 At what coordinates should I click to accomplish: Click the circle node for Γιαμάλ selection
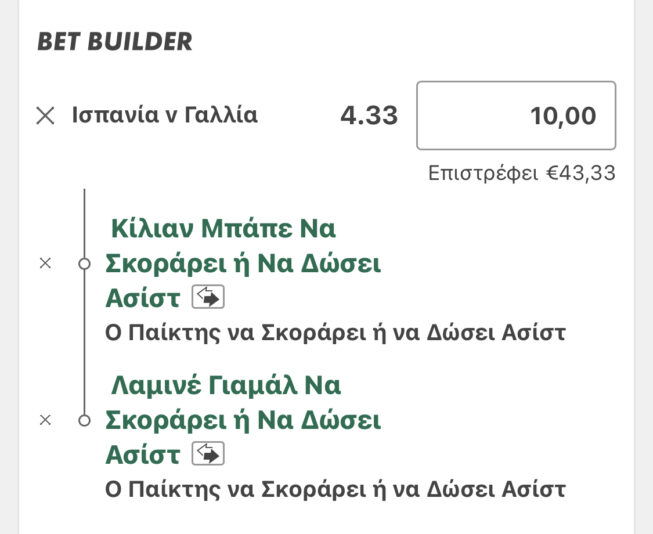tap(85, 420)
